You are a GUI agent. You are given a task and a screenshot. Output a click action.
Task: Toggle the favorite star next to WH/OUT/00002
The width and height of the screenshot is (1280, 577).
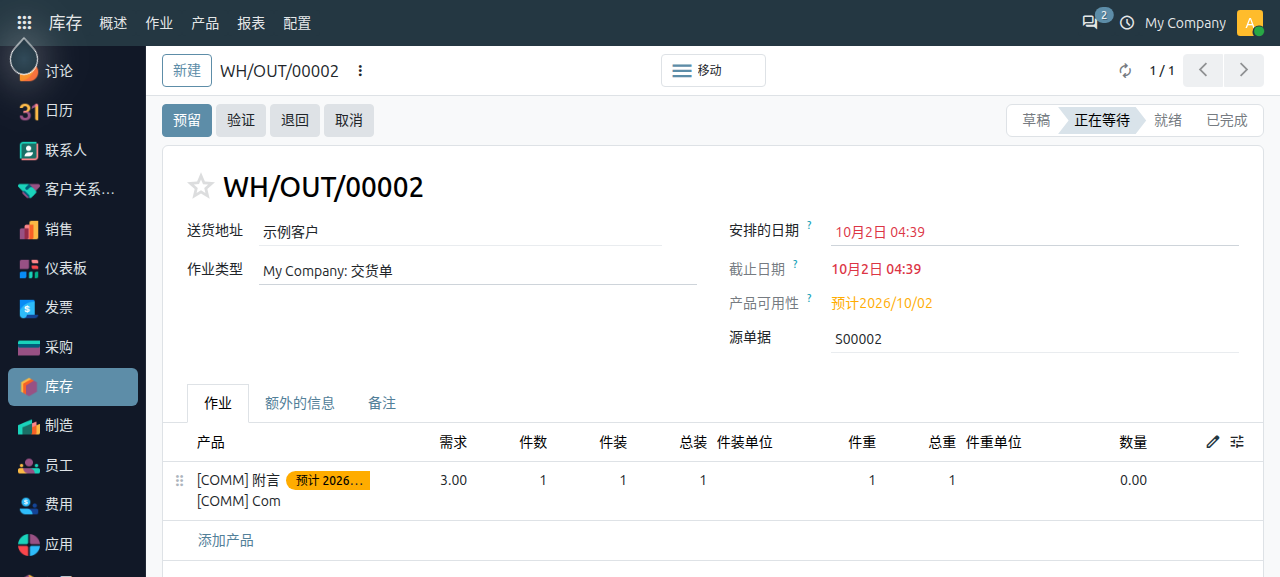tap(201, 187)
